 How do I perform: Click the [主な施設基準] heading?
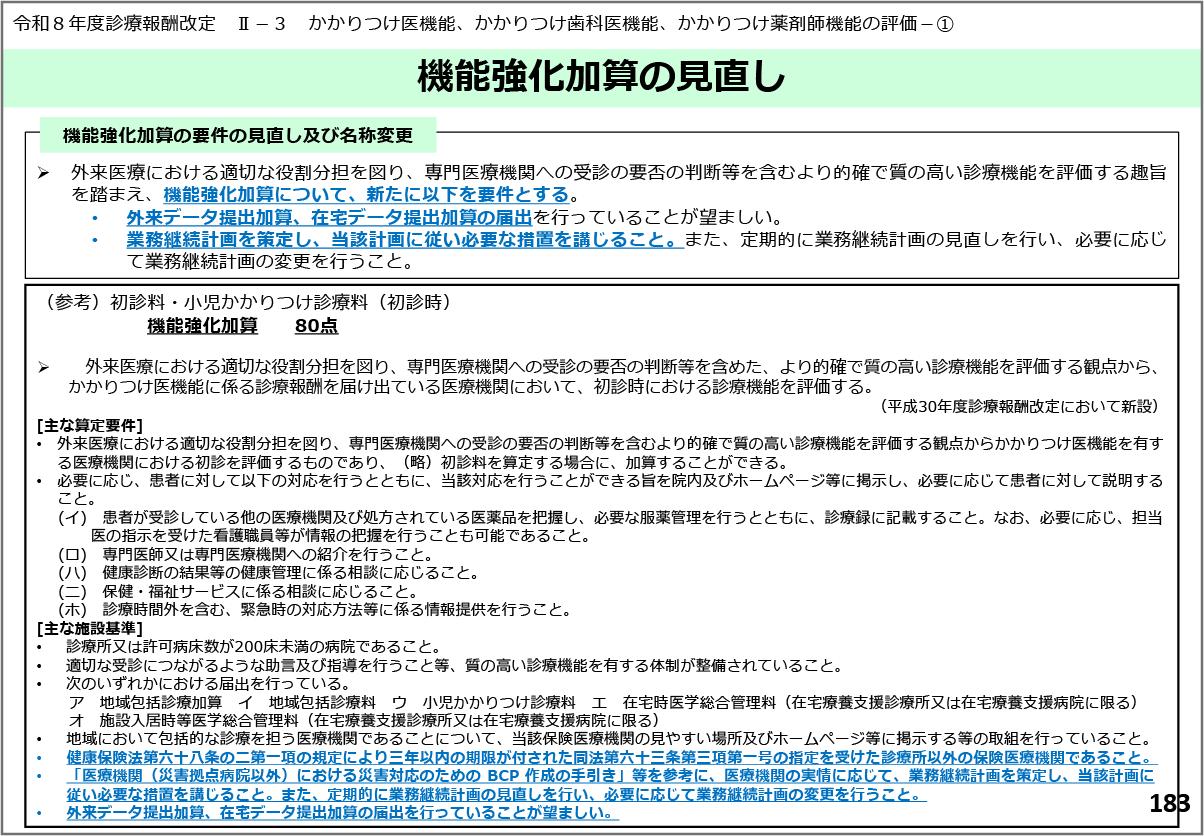pyautogui.click(x=89, y=628)
